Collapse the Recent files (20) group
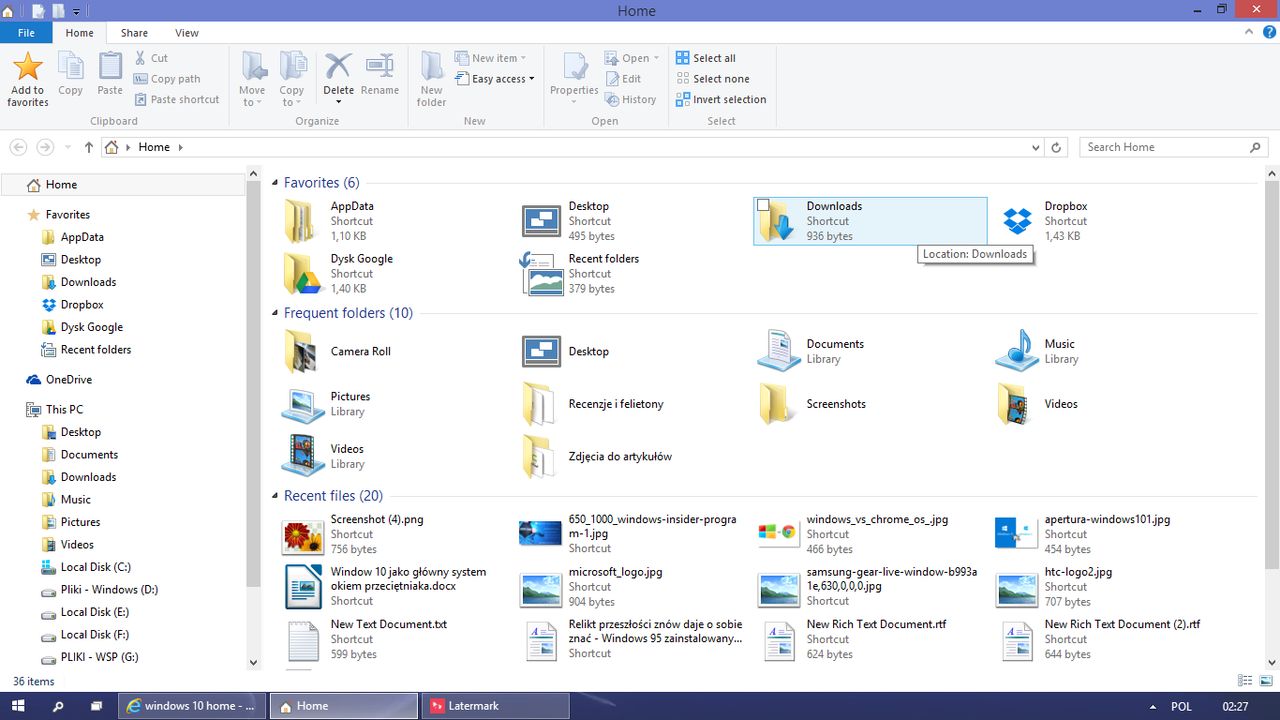This screenshot has height=720, width=1280. click(x=276, y=496)
